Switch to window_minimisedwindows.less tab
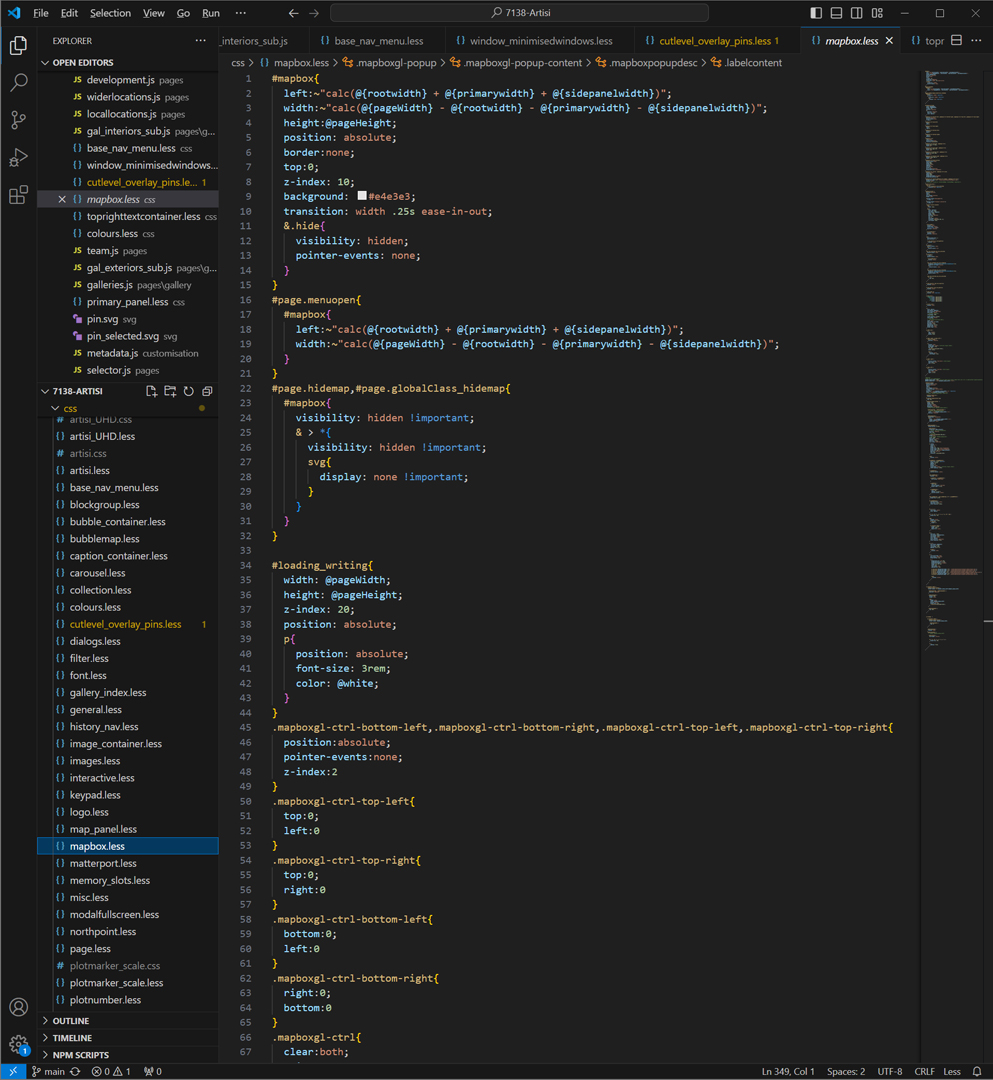993x1080 pixels. pos(541,41)
